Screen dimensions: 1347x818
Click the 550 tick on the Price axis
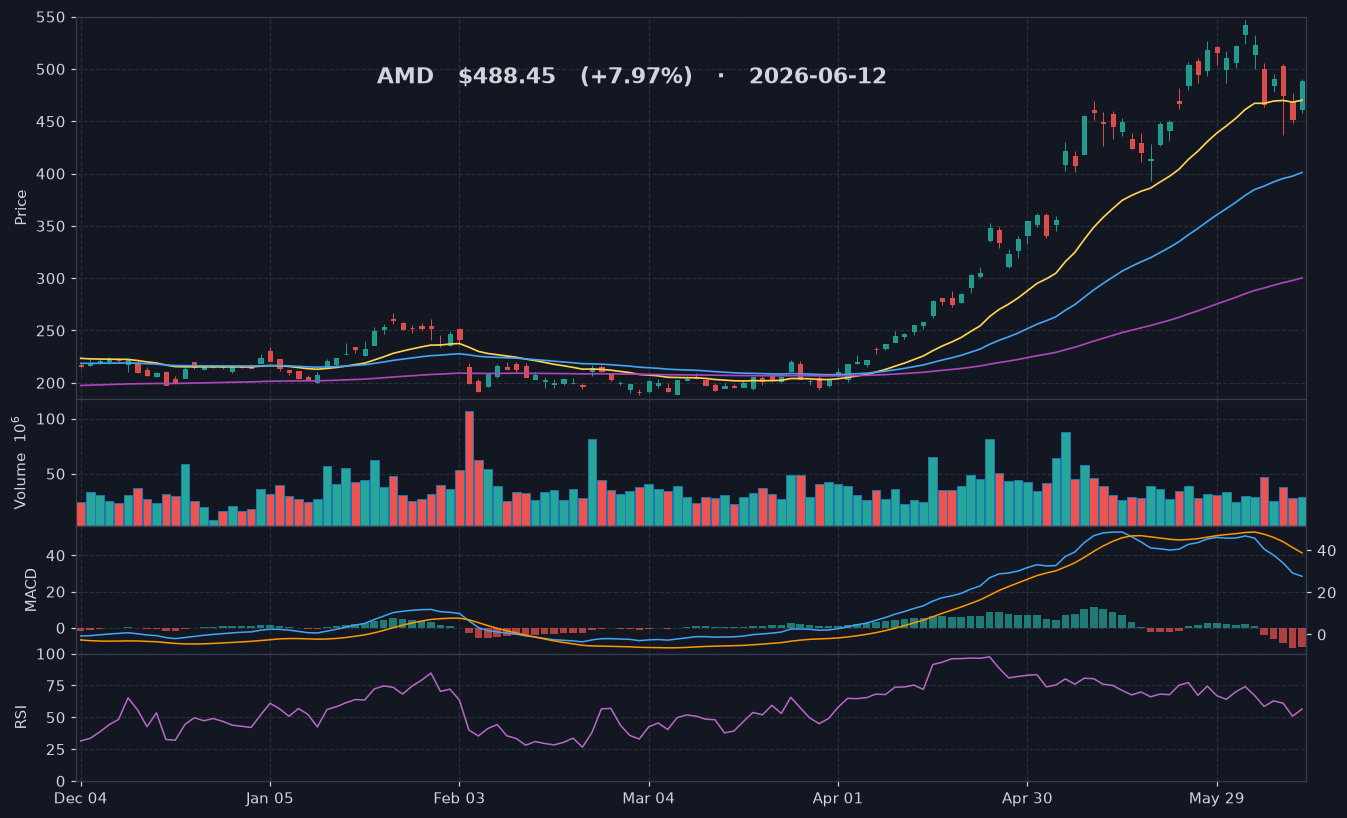click(x=51, y=18)
